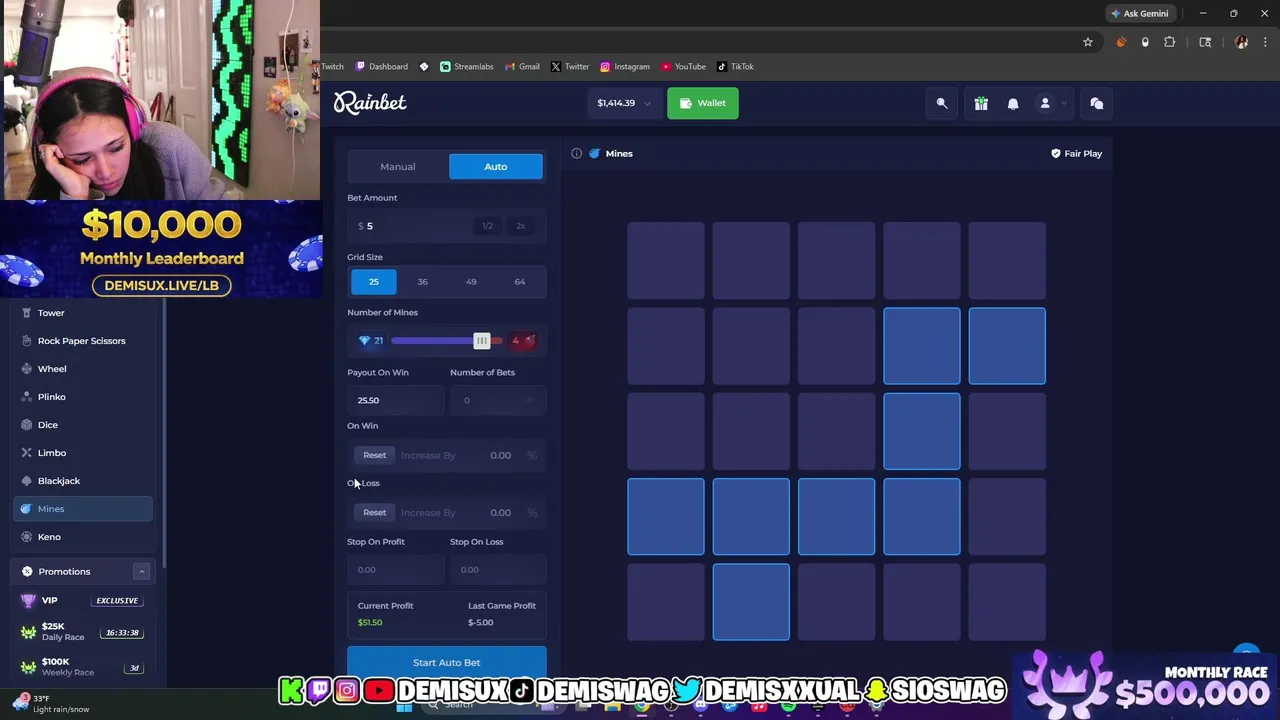Viewport: 1280px width, 720px height.
Task: Select grid size 25
Action: pos(374,282)
